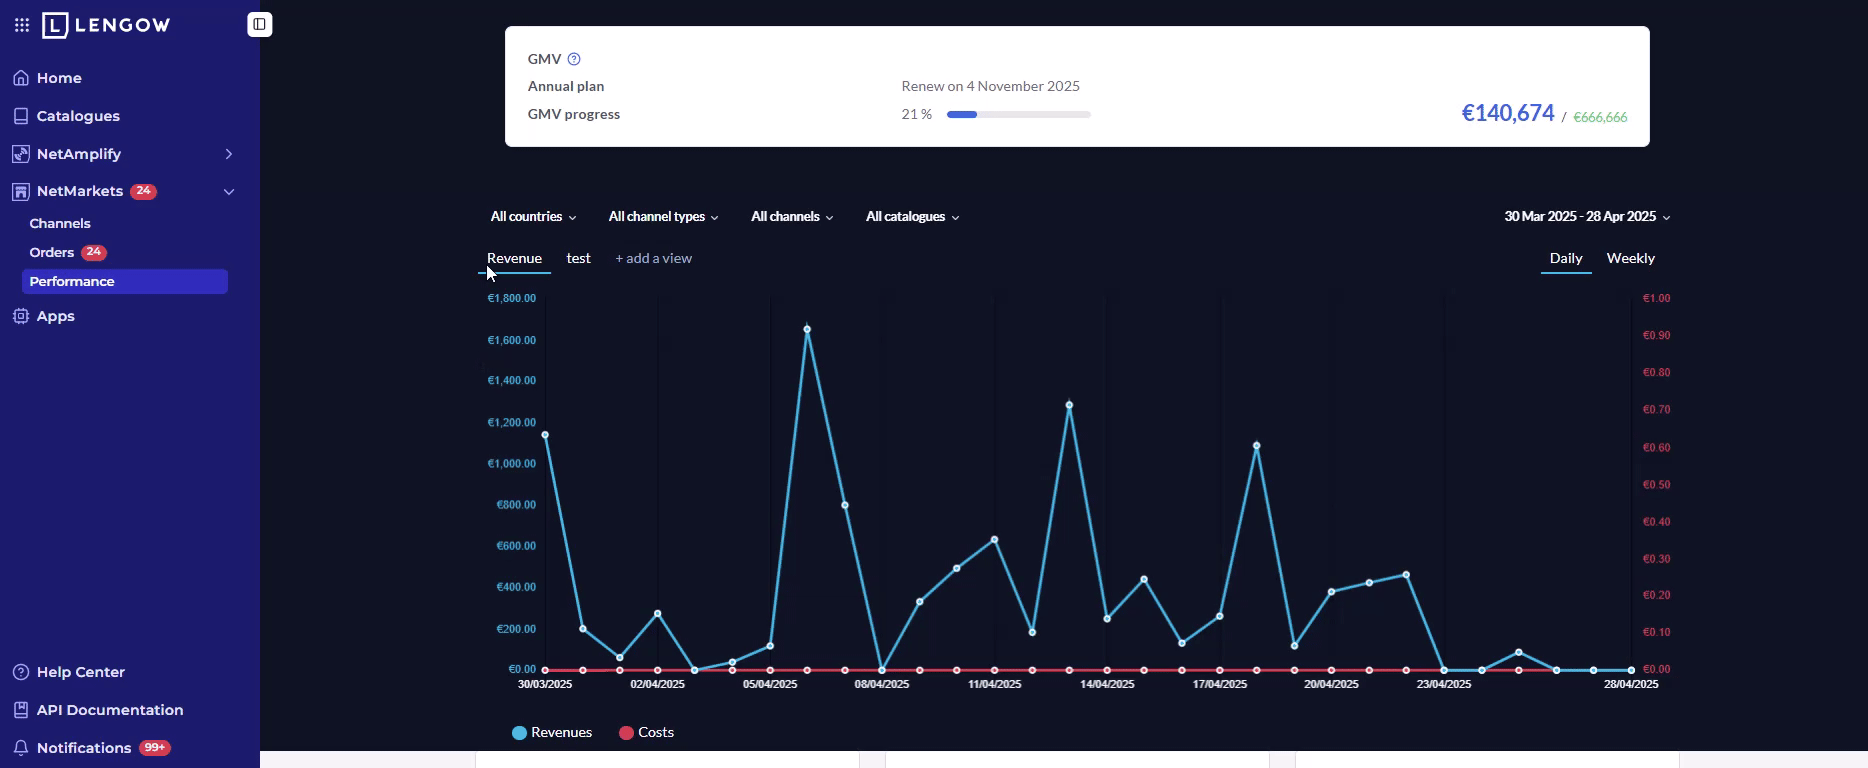The height and width of the screenshot is (768, 1868).
Task: Click the Home house icon
Action: (21, 78)
